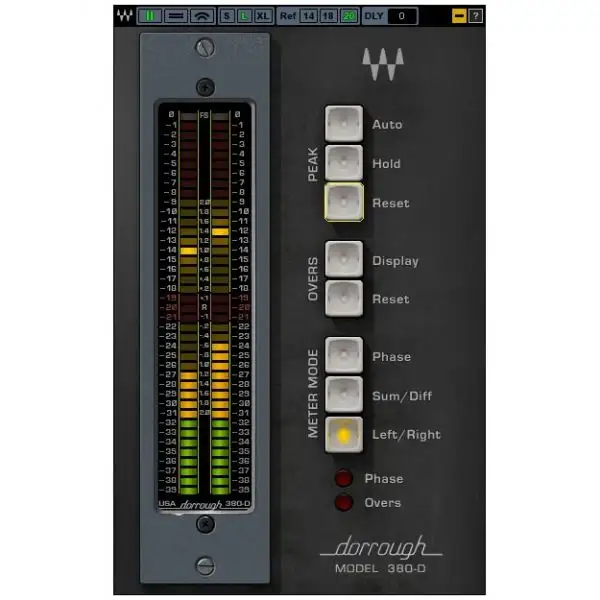Enable Peak Auto mode
The width and height of the screenshot is (600, 600).
click(x=344, y=124)
